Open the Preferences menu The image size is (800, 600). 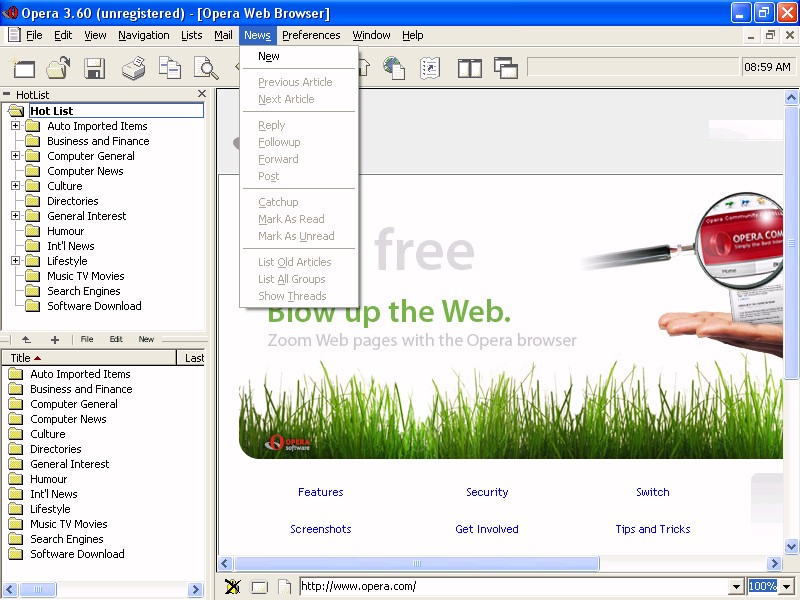click(311, 35)
